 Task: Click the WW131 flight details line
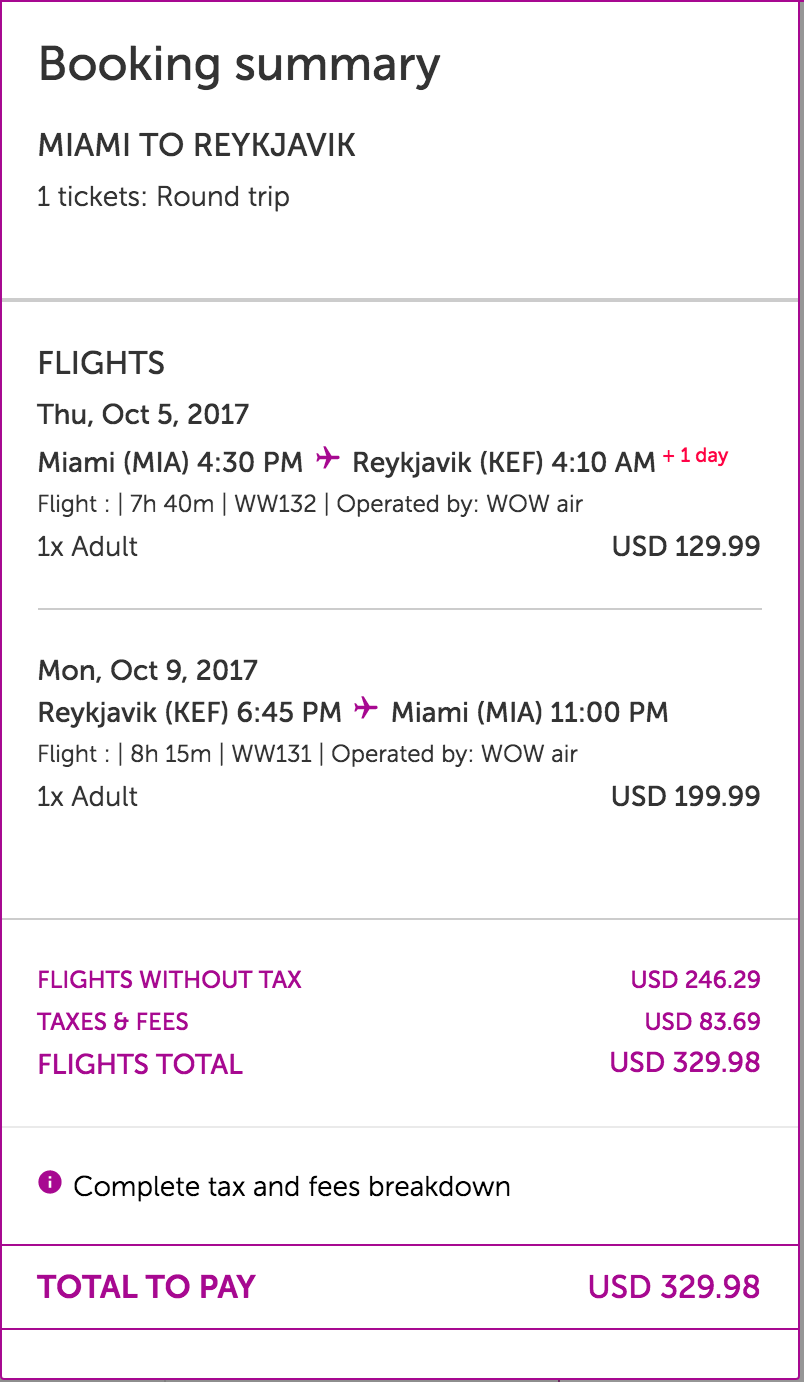click(307, 754)
